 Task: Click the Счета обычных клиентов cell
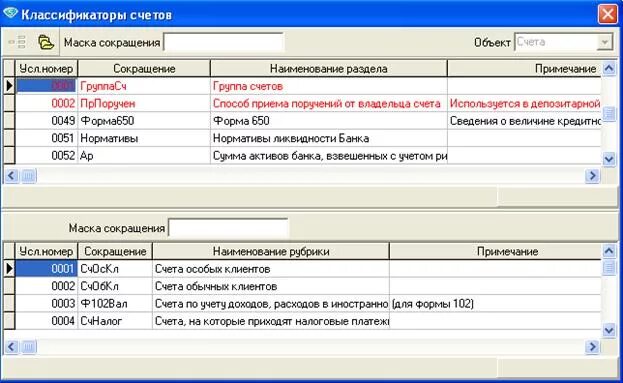271,286
